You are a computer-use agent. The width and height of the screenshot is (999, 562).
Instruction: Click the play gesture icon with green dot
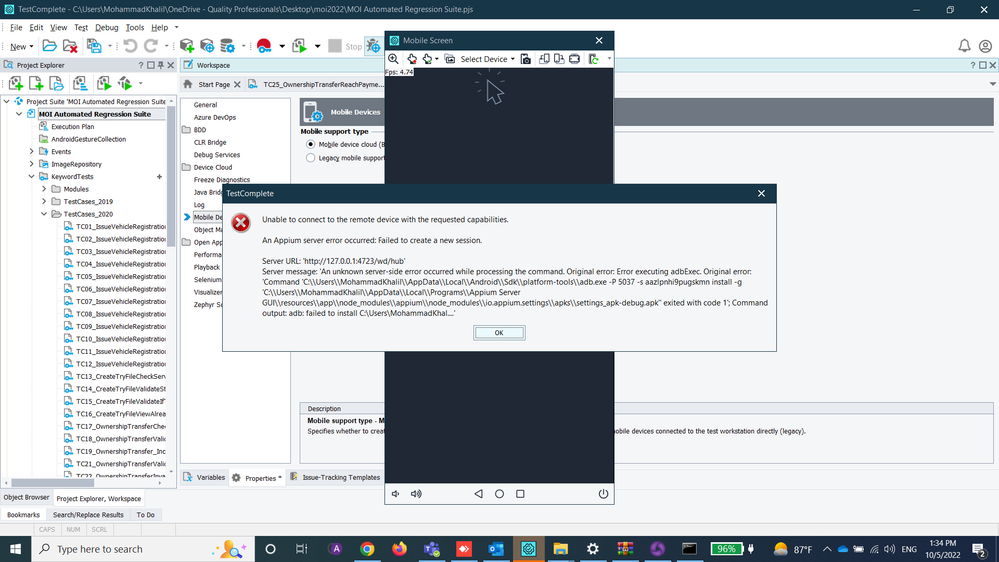427,59
